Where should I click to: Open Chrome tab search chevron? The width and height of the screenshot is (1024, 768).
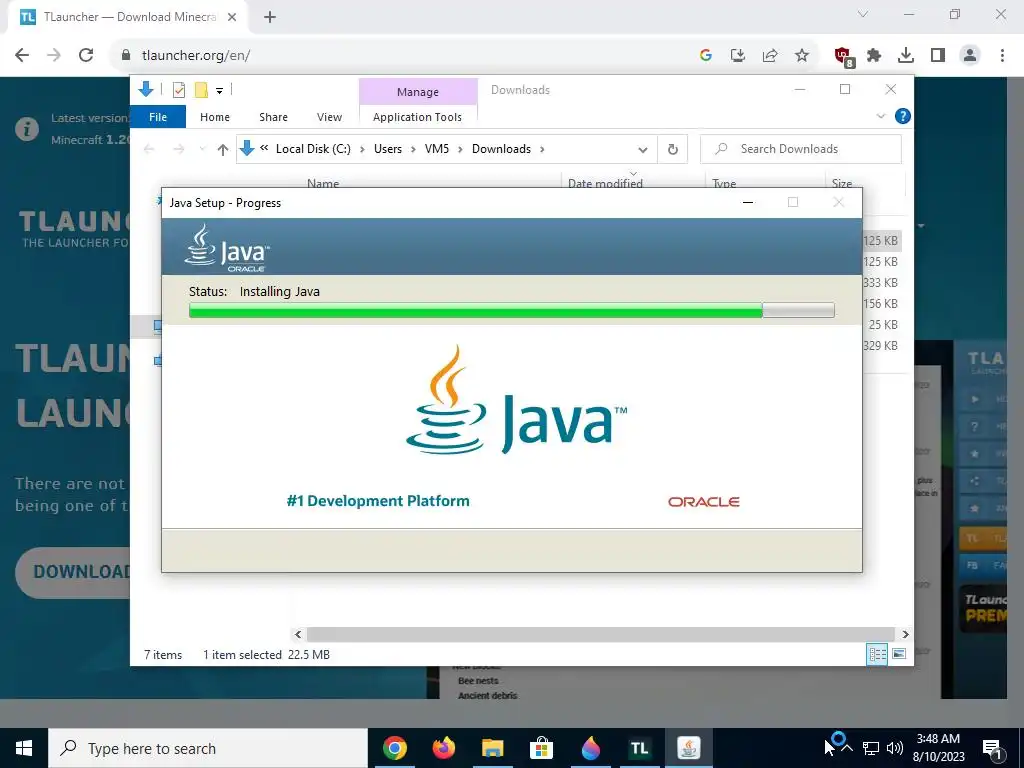863,14
